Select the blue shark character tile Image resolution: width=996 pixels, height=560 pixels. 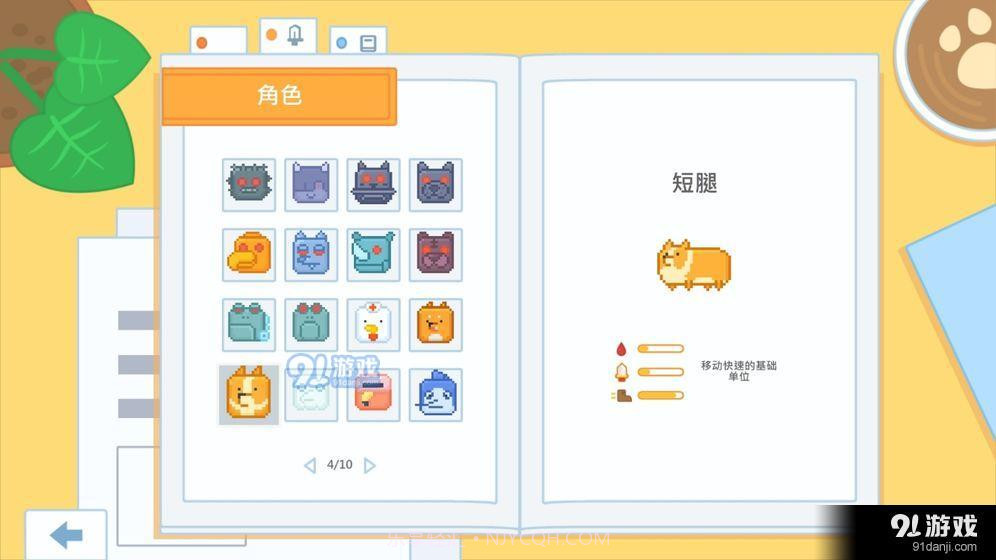coord(436,395)
